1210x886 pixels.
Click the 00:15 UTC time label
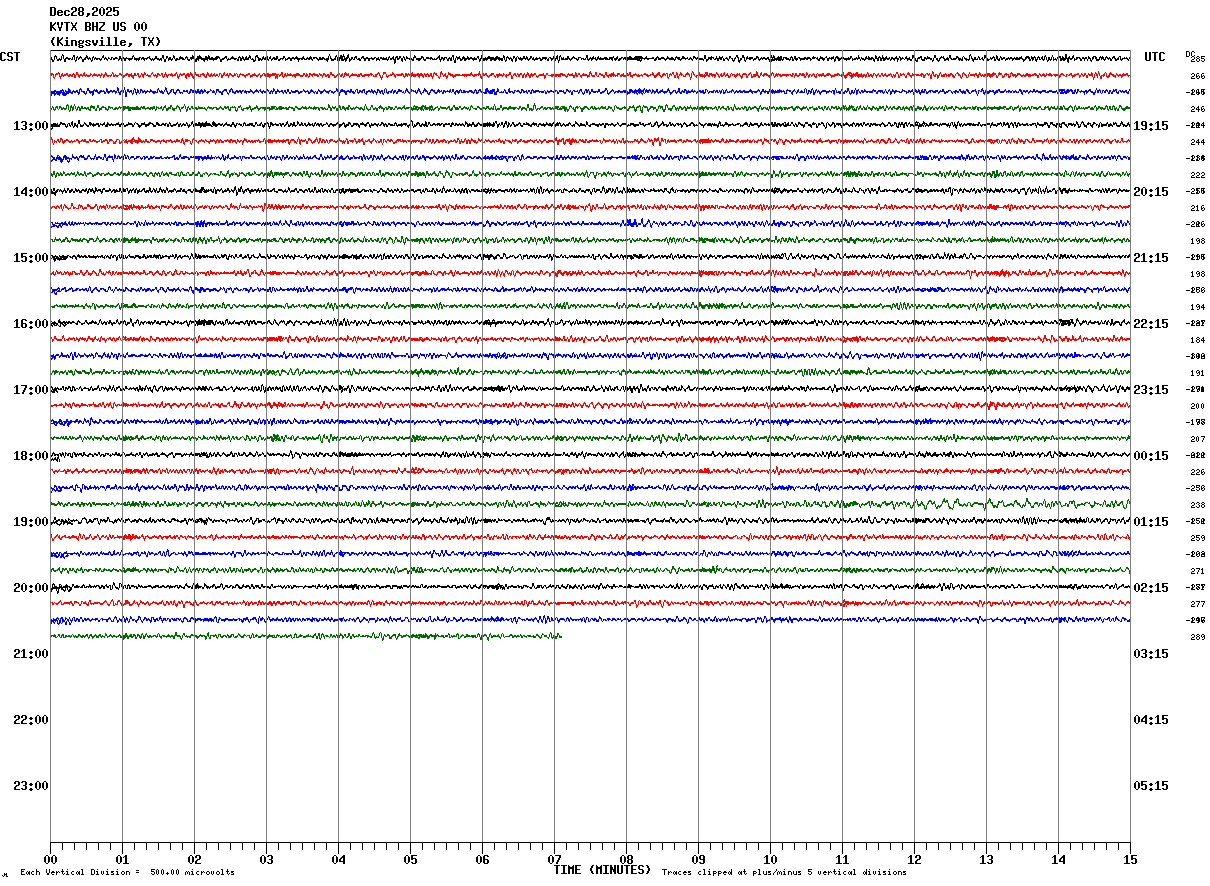point(1151,456)
